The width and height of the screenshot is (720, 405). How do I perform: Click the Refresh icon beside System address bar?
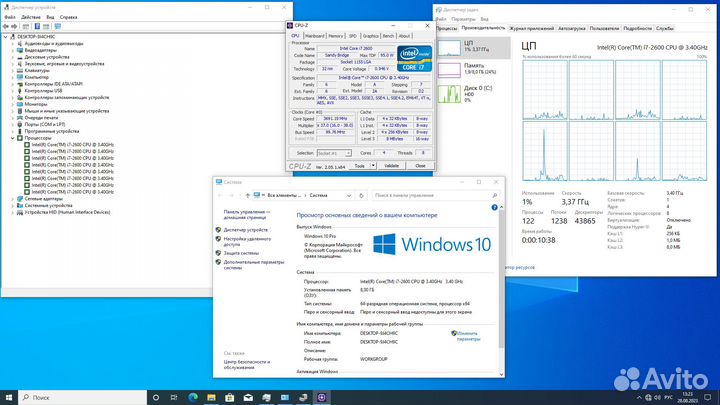pyautogui.click(x=361, y=196)
